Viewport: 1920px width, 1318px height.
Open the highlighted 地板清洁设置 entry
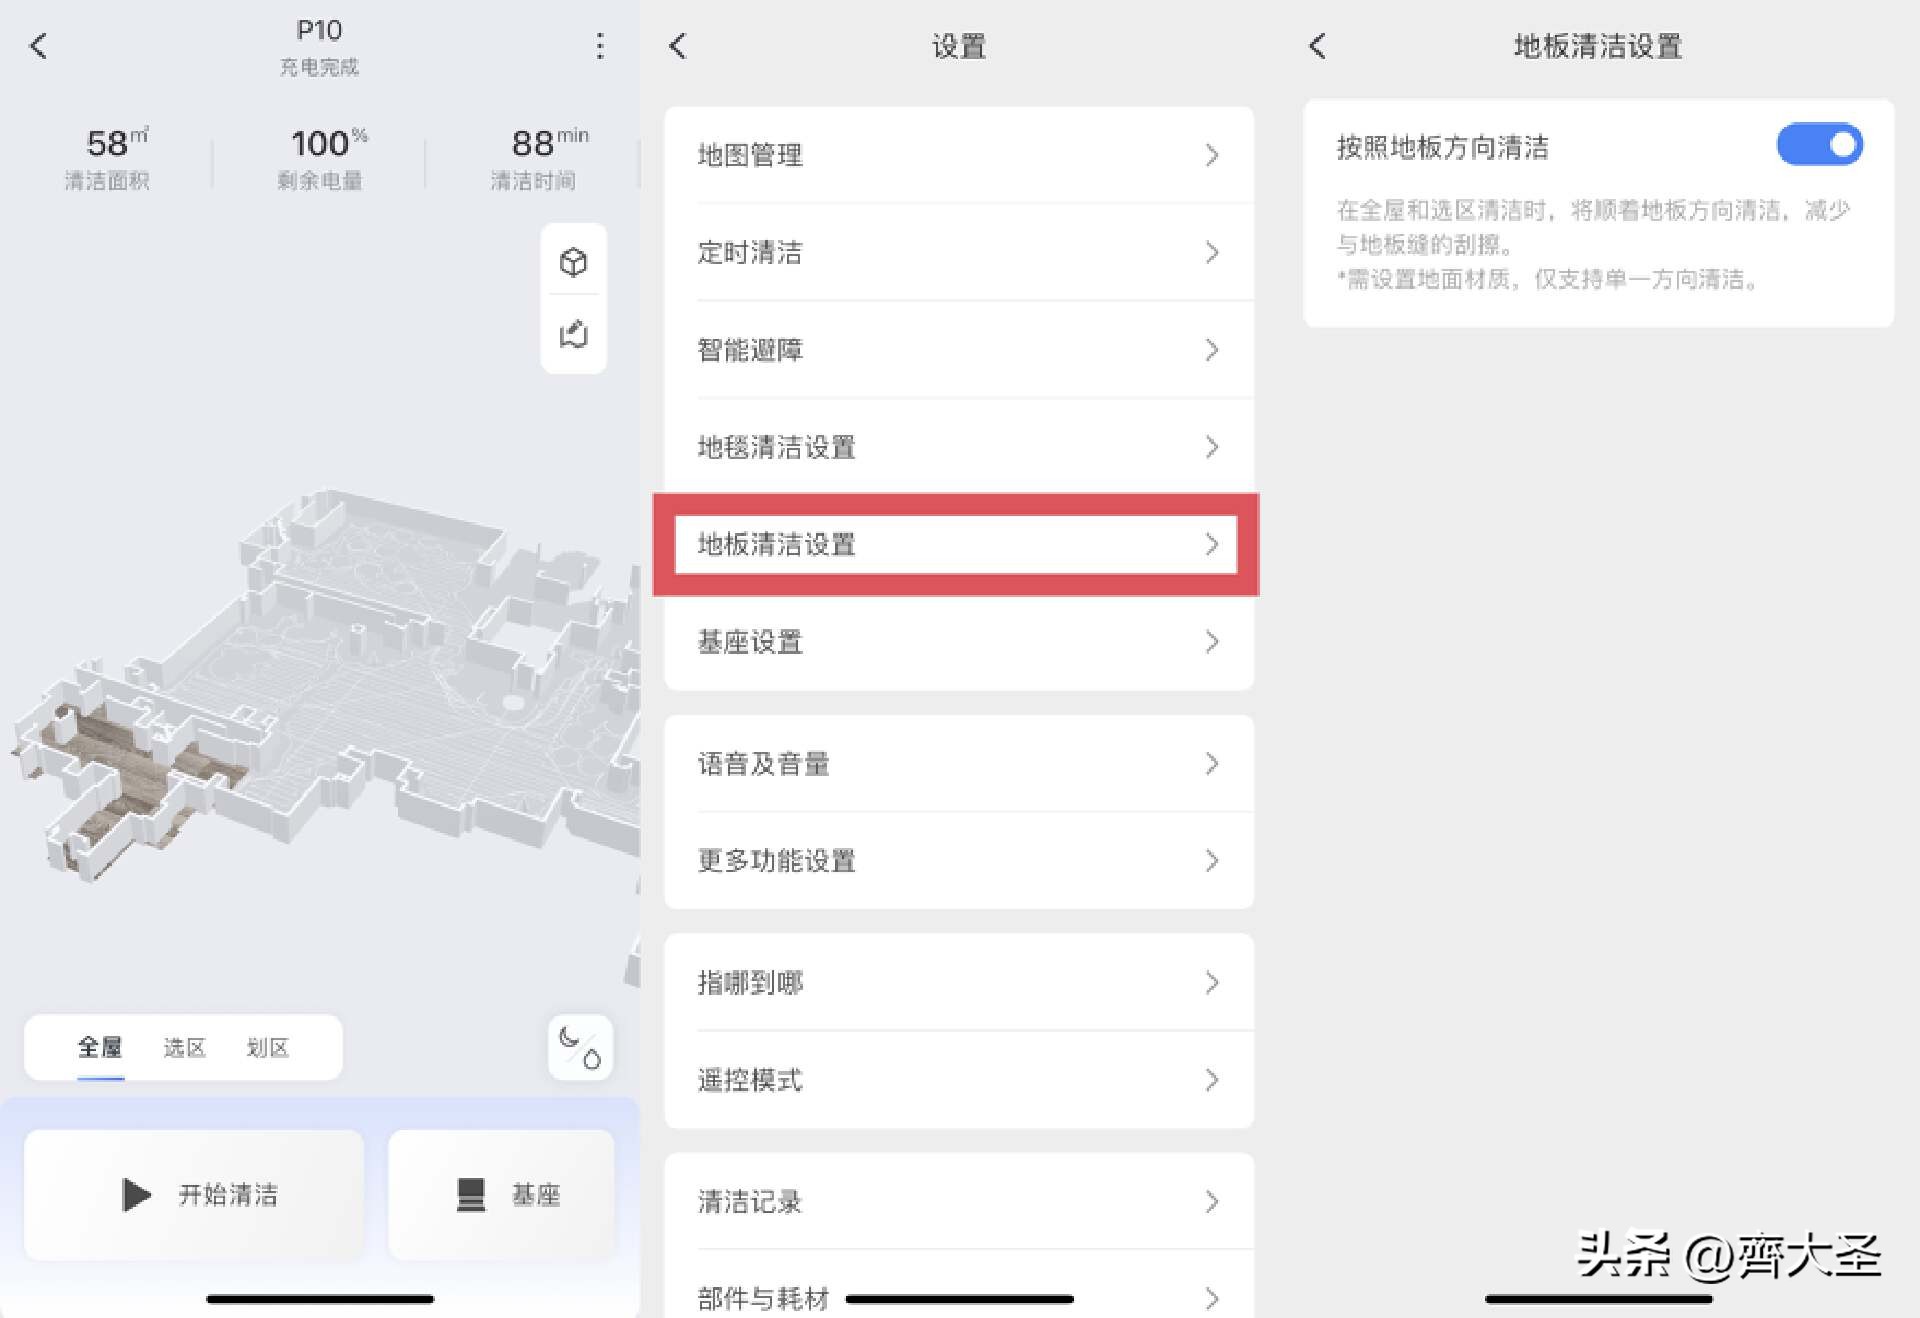click(955, 545)
